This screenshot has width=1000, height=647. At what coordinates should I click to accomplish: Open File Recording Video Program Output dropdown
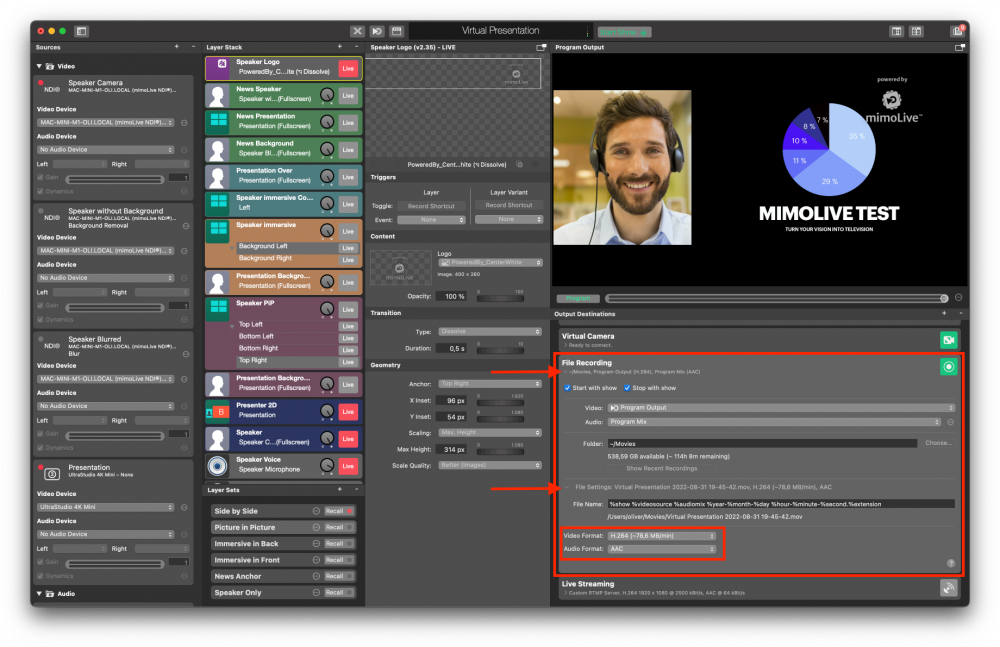tap(781, 408)
